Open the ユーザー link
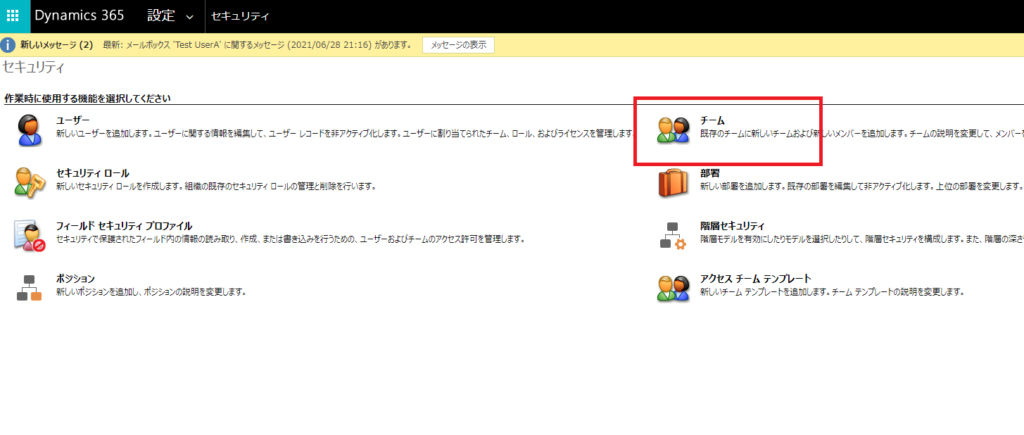Screen dimensions: 1024x435 [x=72, y=121]
